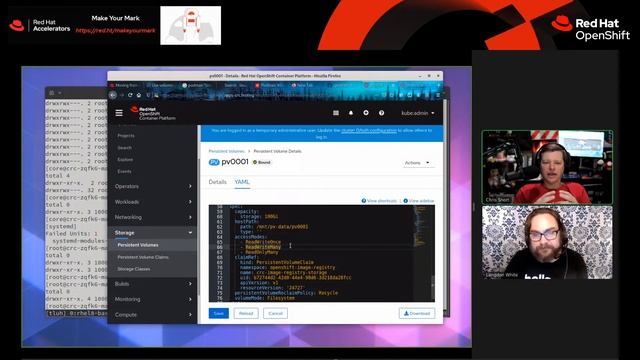Click the blue PV resource badge
Viewport: 640px width, 360px height.
coord(214,162)
